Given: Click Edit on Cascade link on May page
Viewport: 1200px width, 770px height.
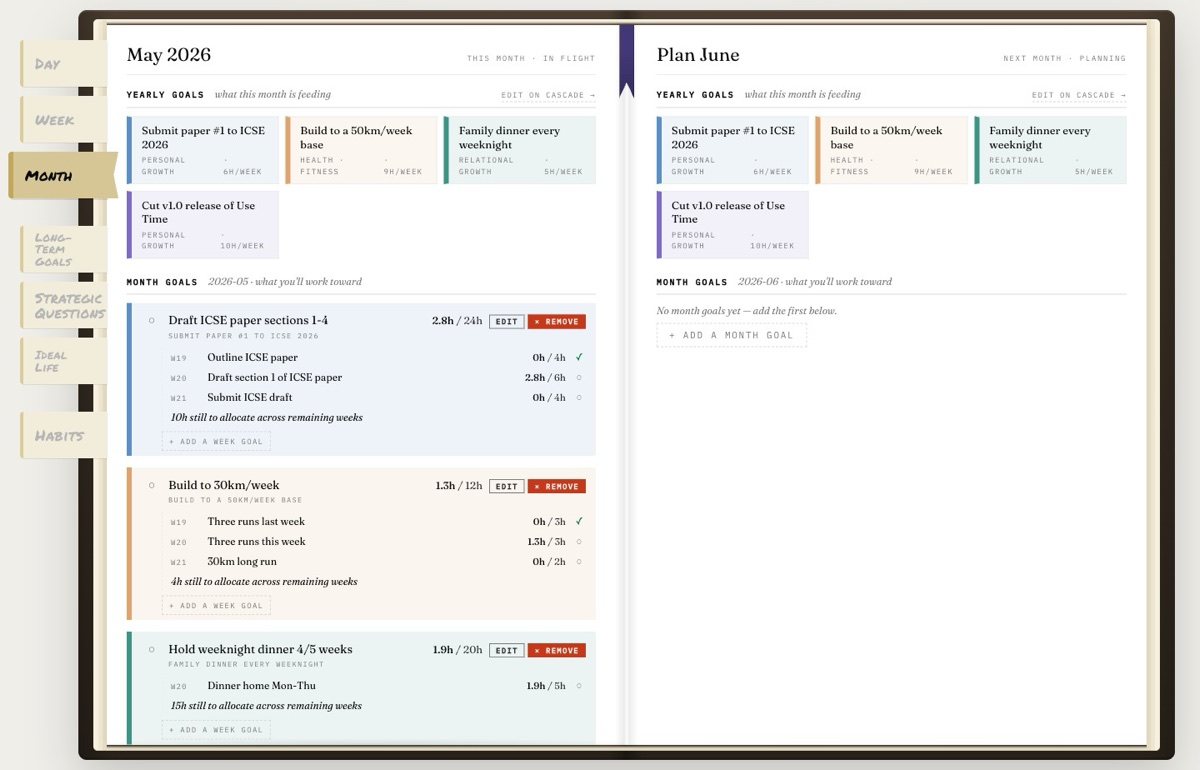Looking at the screenshot, I should click(x=548, y=95).
